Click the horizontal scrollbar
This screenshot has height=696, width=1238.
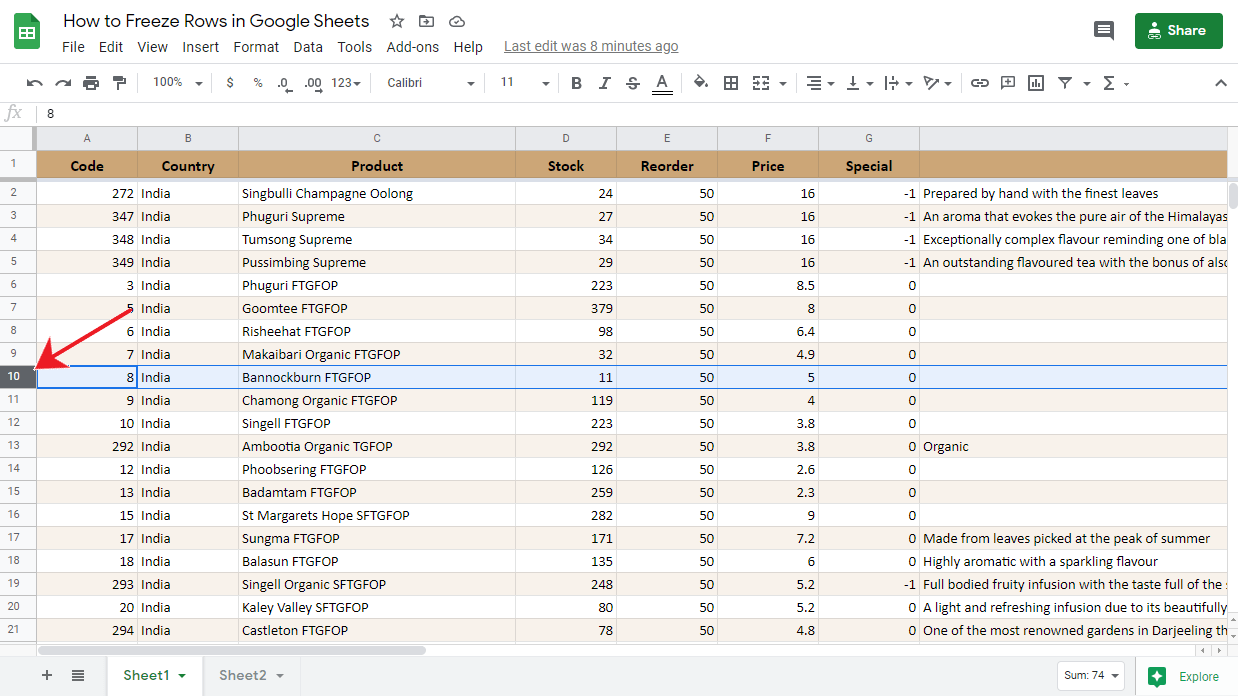pyautogui.click(x=232, y=650)
